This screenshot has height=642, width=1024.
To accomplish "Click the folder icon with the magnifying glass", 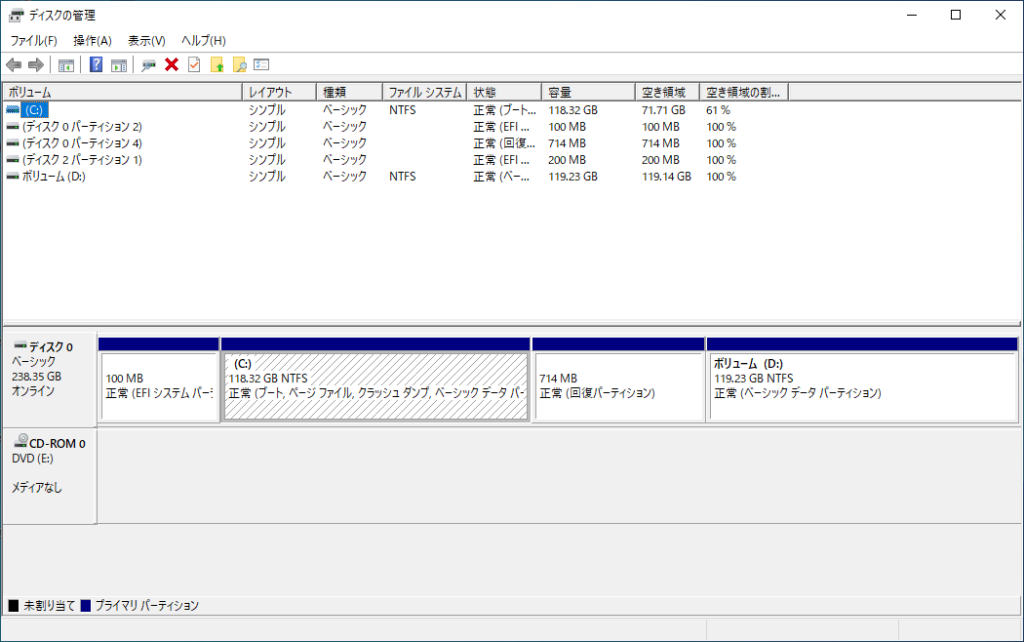I will coord(239,65).
